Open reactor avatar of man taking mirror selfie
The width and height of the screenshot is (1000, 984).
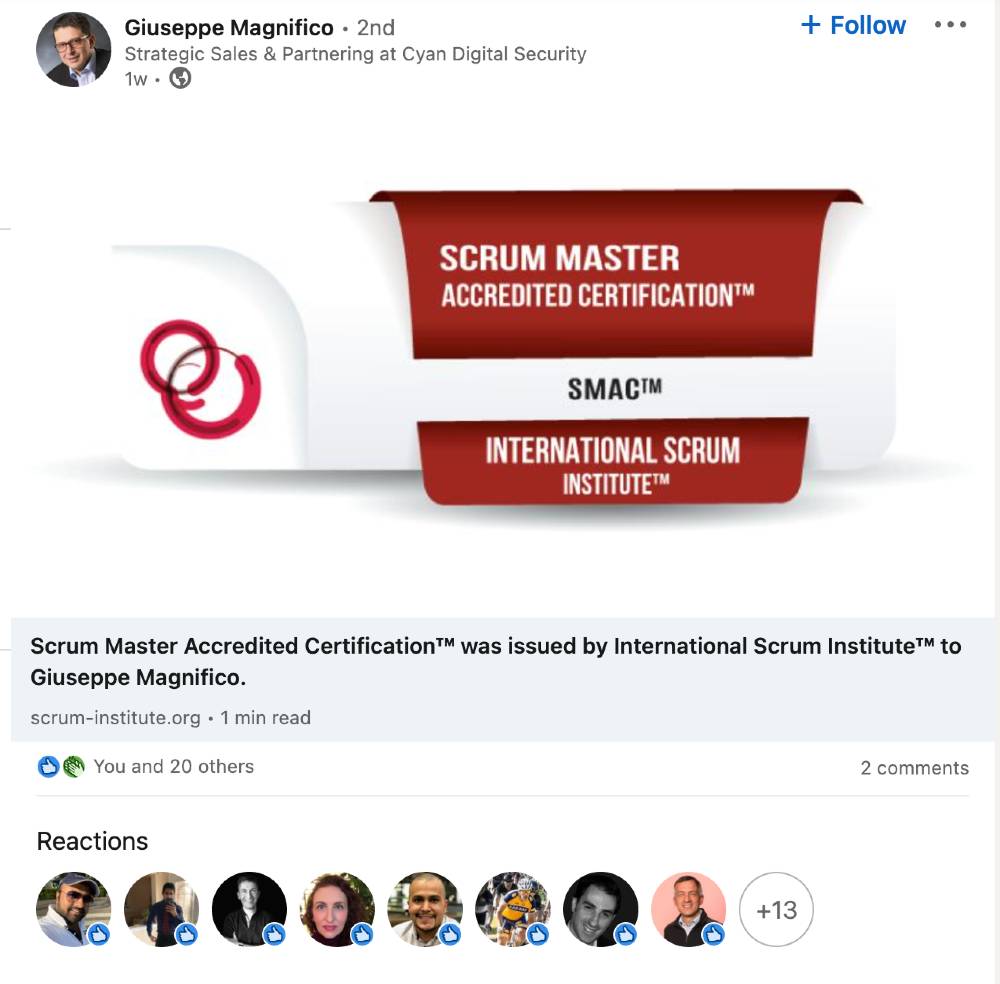tap(161, 909)
